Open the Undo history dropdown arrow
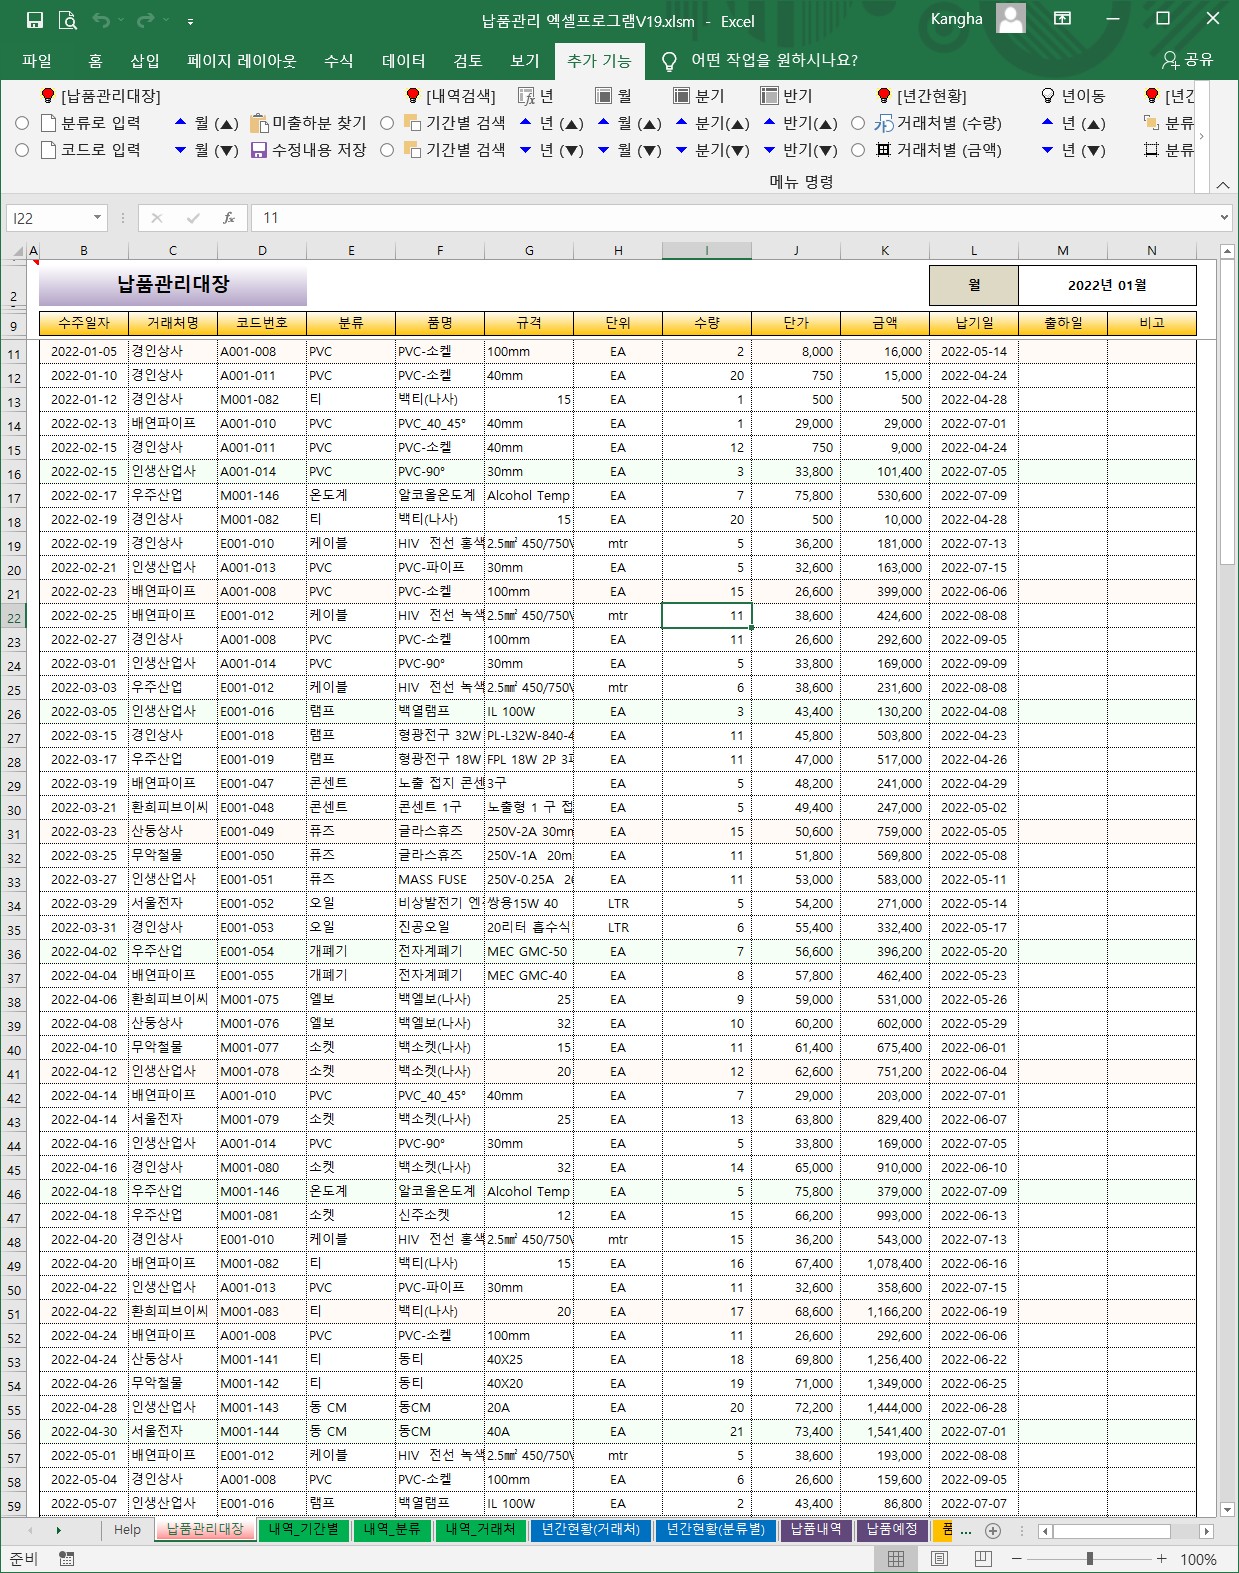This screenshot has width=1239, height=1573. click(120, 20)
